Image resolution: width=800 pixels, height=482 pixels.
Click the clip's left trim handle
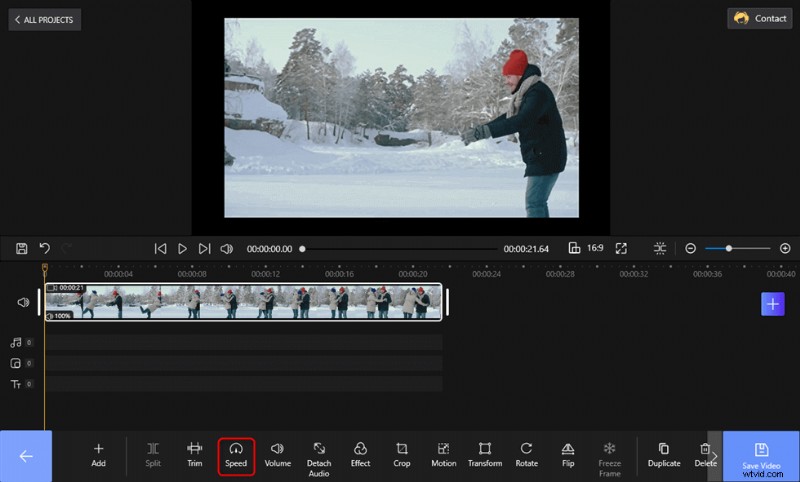(39, 302)
